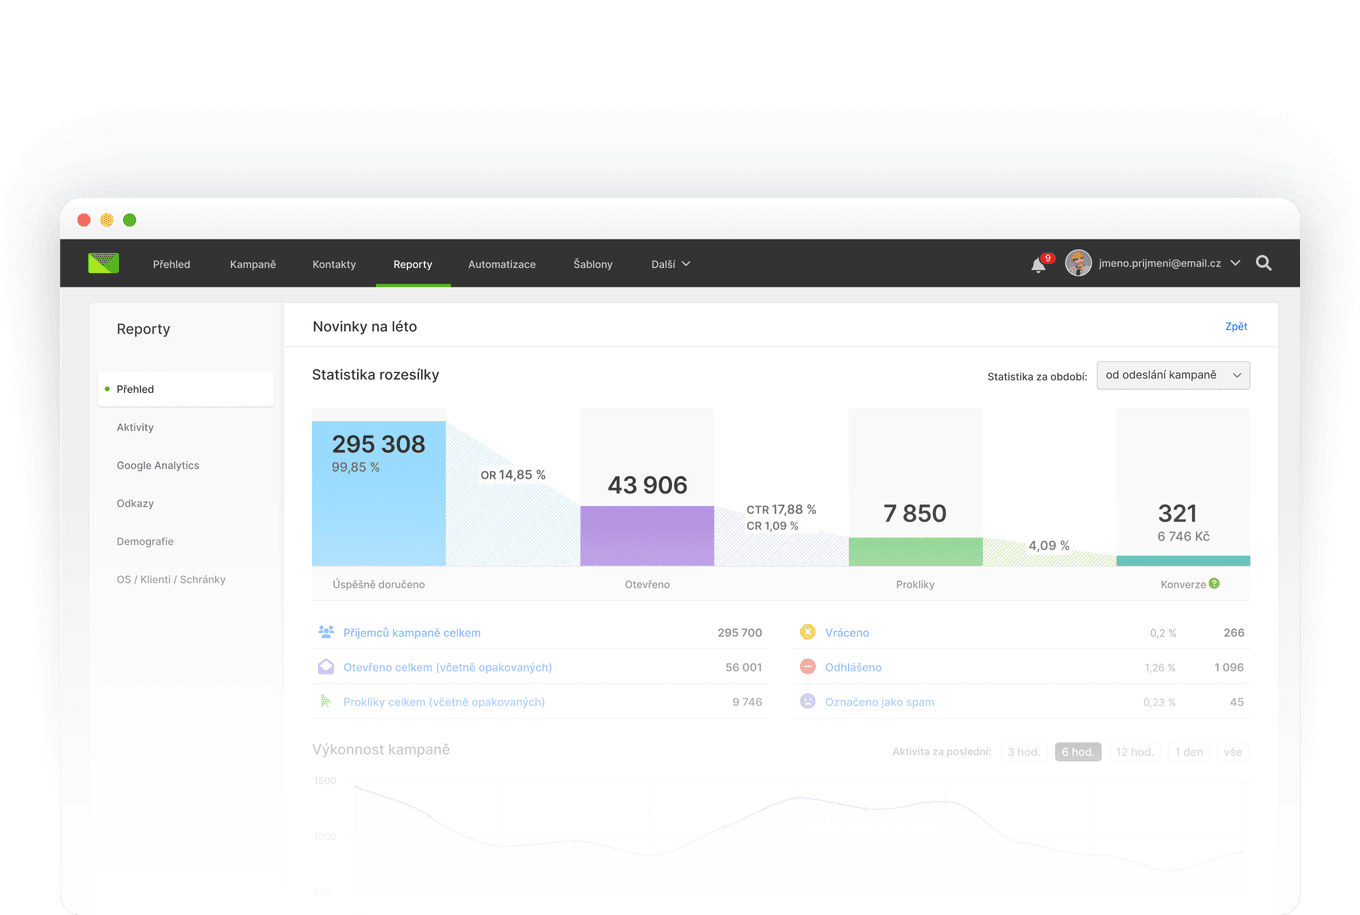Click the Konverze help question icon

coord(1214,583)
